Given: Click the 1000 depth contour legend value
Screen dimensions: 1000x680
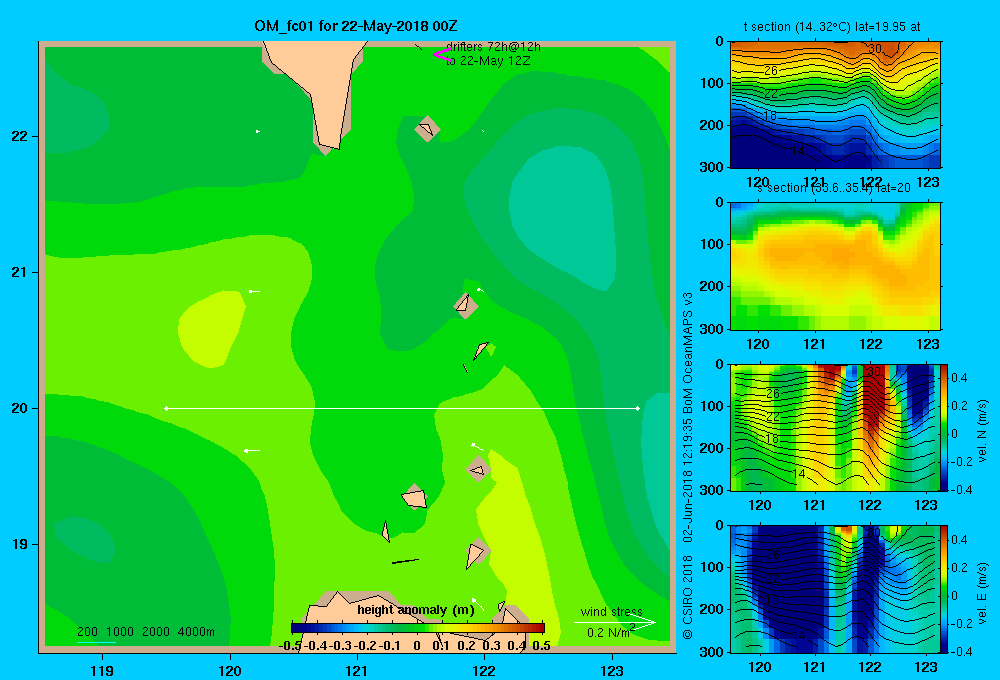Looking at the screenshot, I should 119,632.
